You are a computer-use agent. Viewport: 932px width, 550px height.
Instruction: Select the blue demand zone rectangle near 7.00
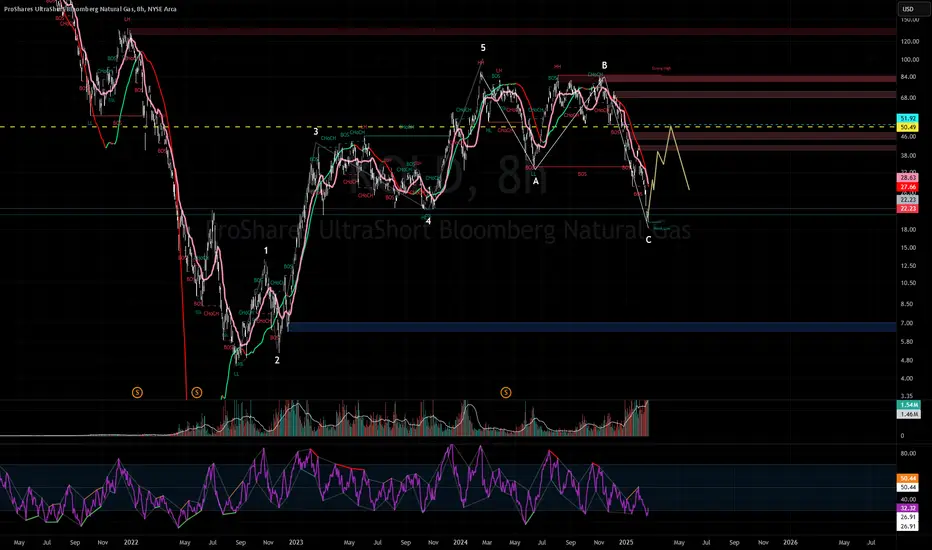592,327
